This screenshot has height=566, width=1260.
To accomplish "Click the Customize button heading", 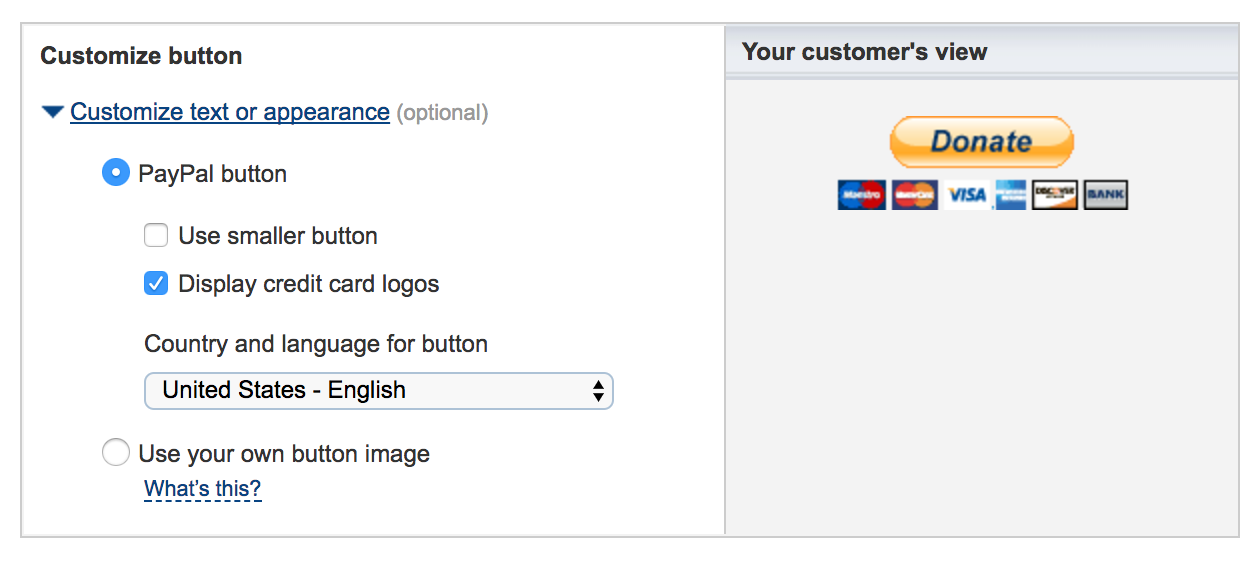I will click(141, 56).
